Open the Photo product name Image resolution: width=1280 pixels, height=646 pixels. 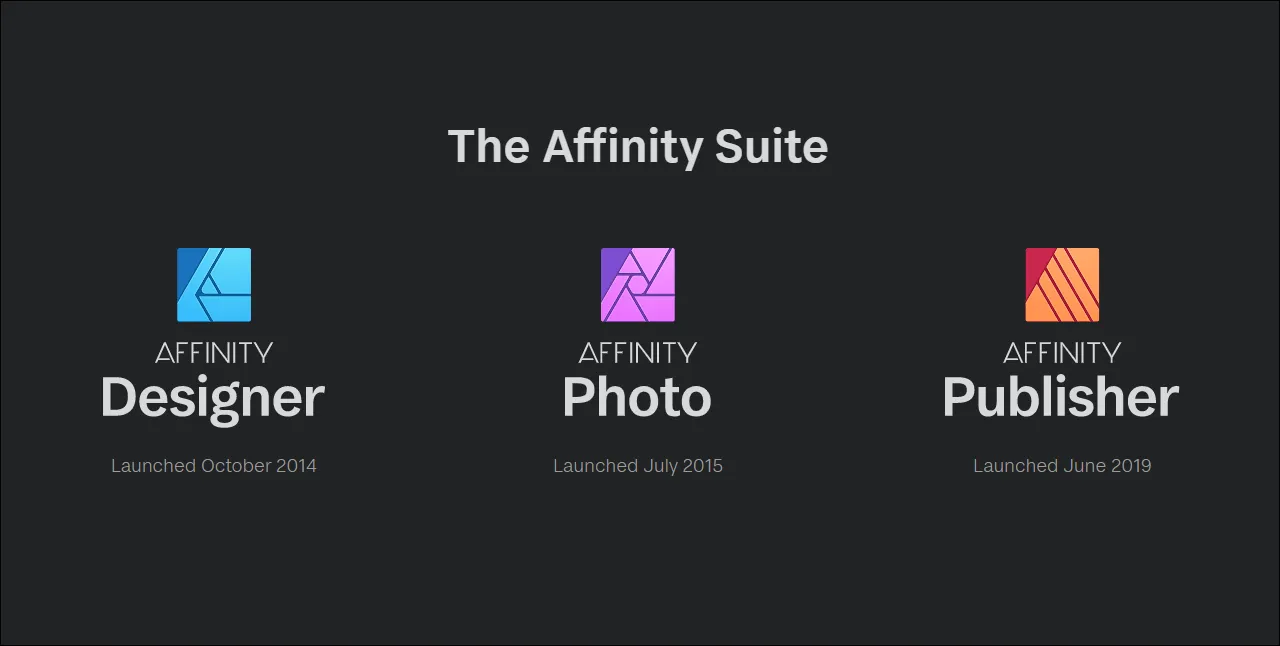point(637,397)
